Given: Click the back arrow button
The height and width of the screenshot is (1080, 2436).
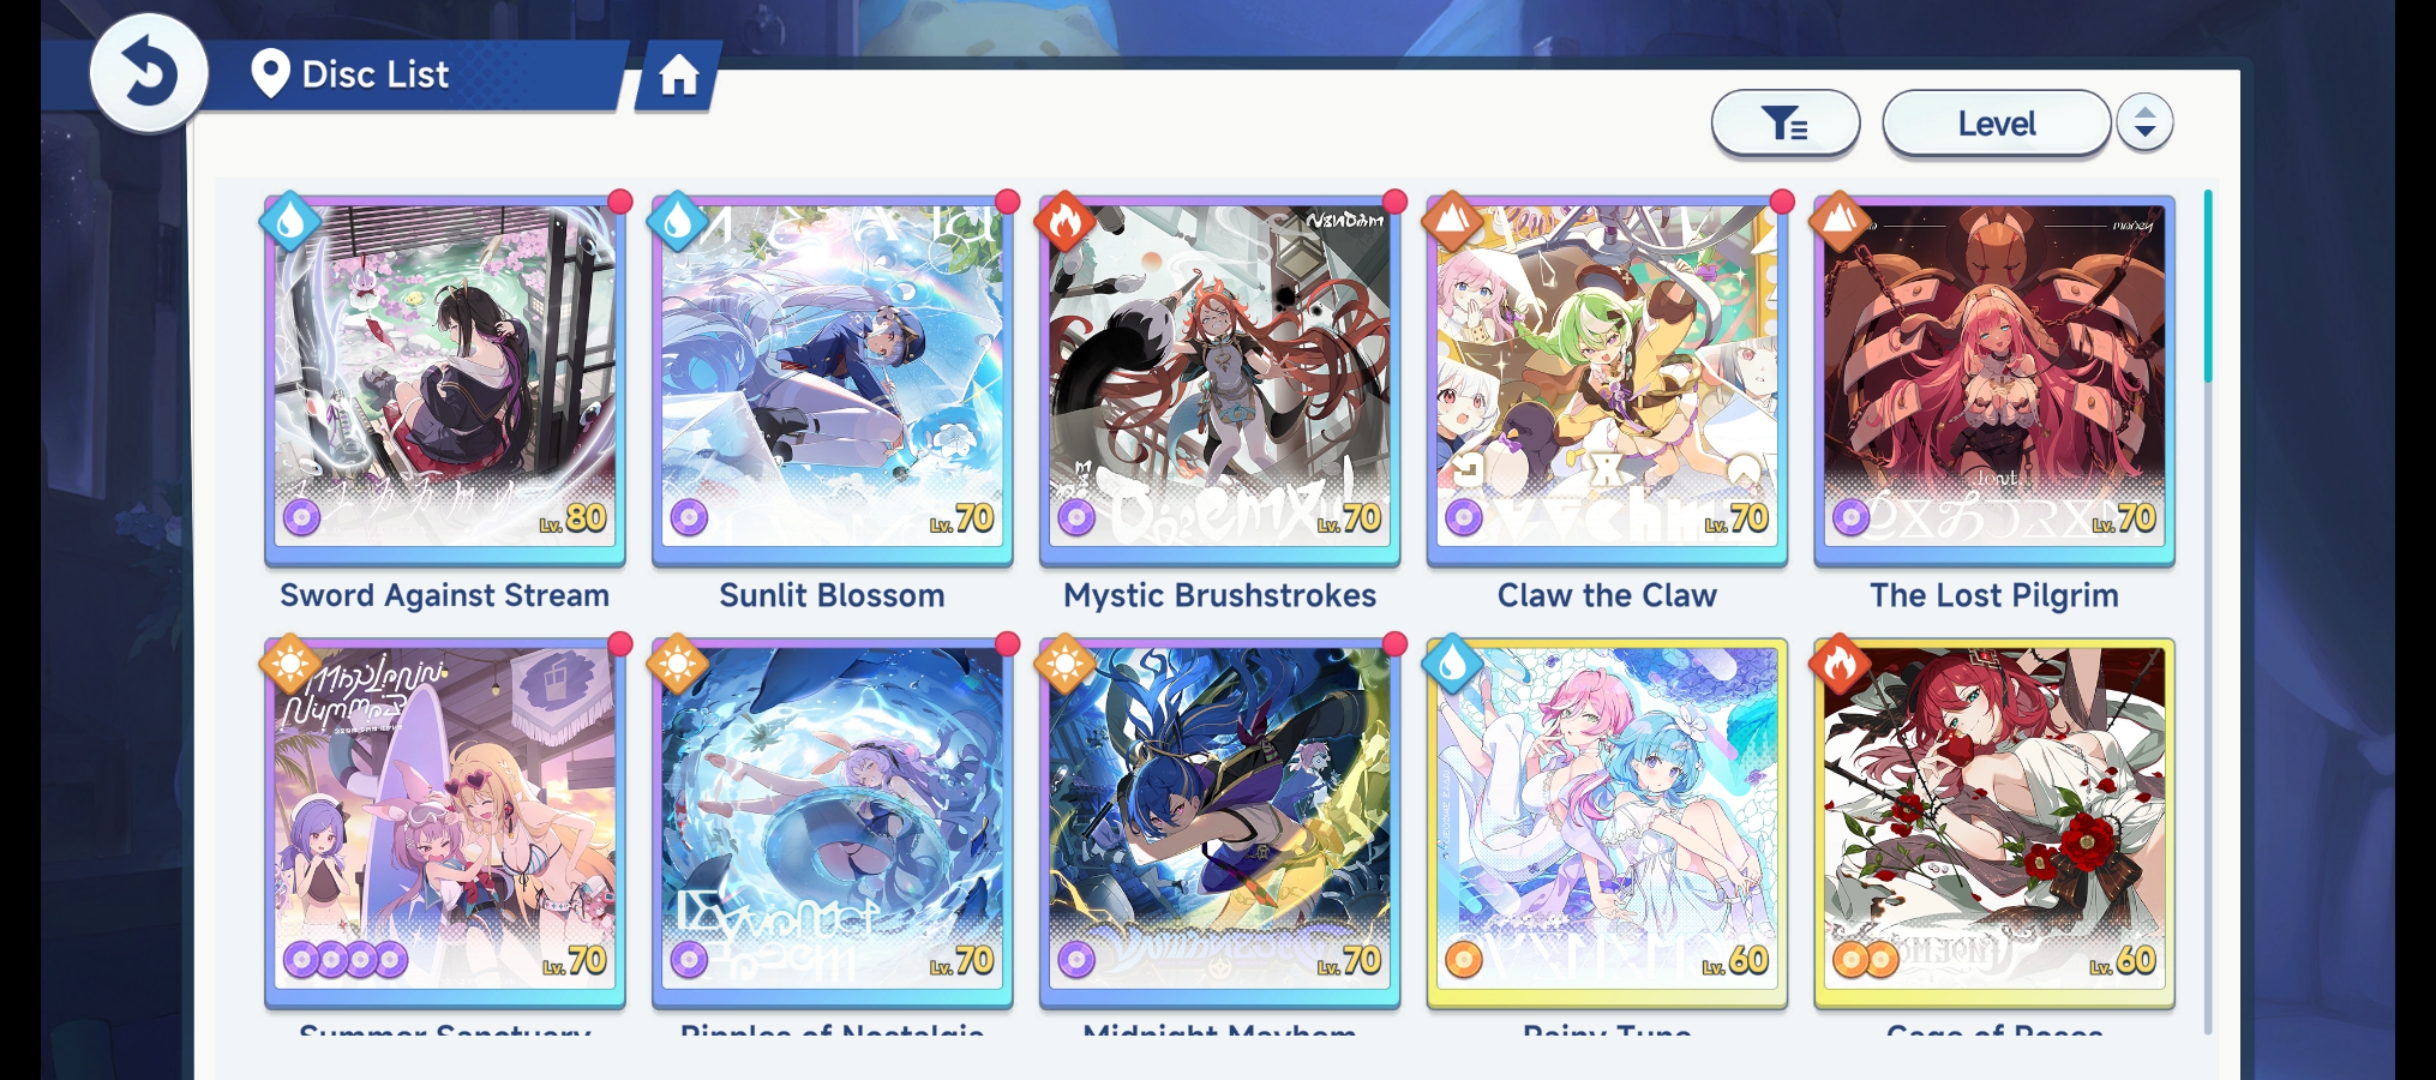Looking at the screenshot, I should pos(148,73).
